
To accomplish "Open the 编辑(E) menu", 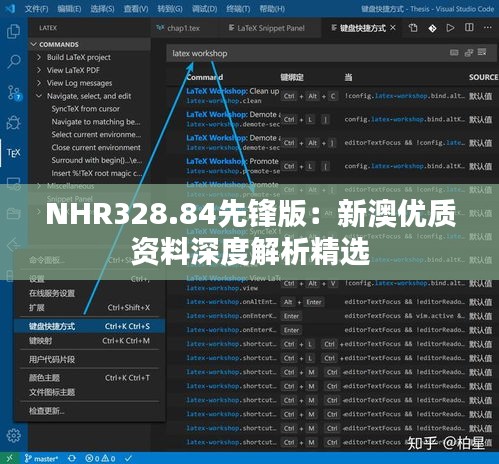I will click(x=69, y=9).
